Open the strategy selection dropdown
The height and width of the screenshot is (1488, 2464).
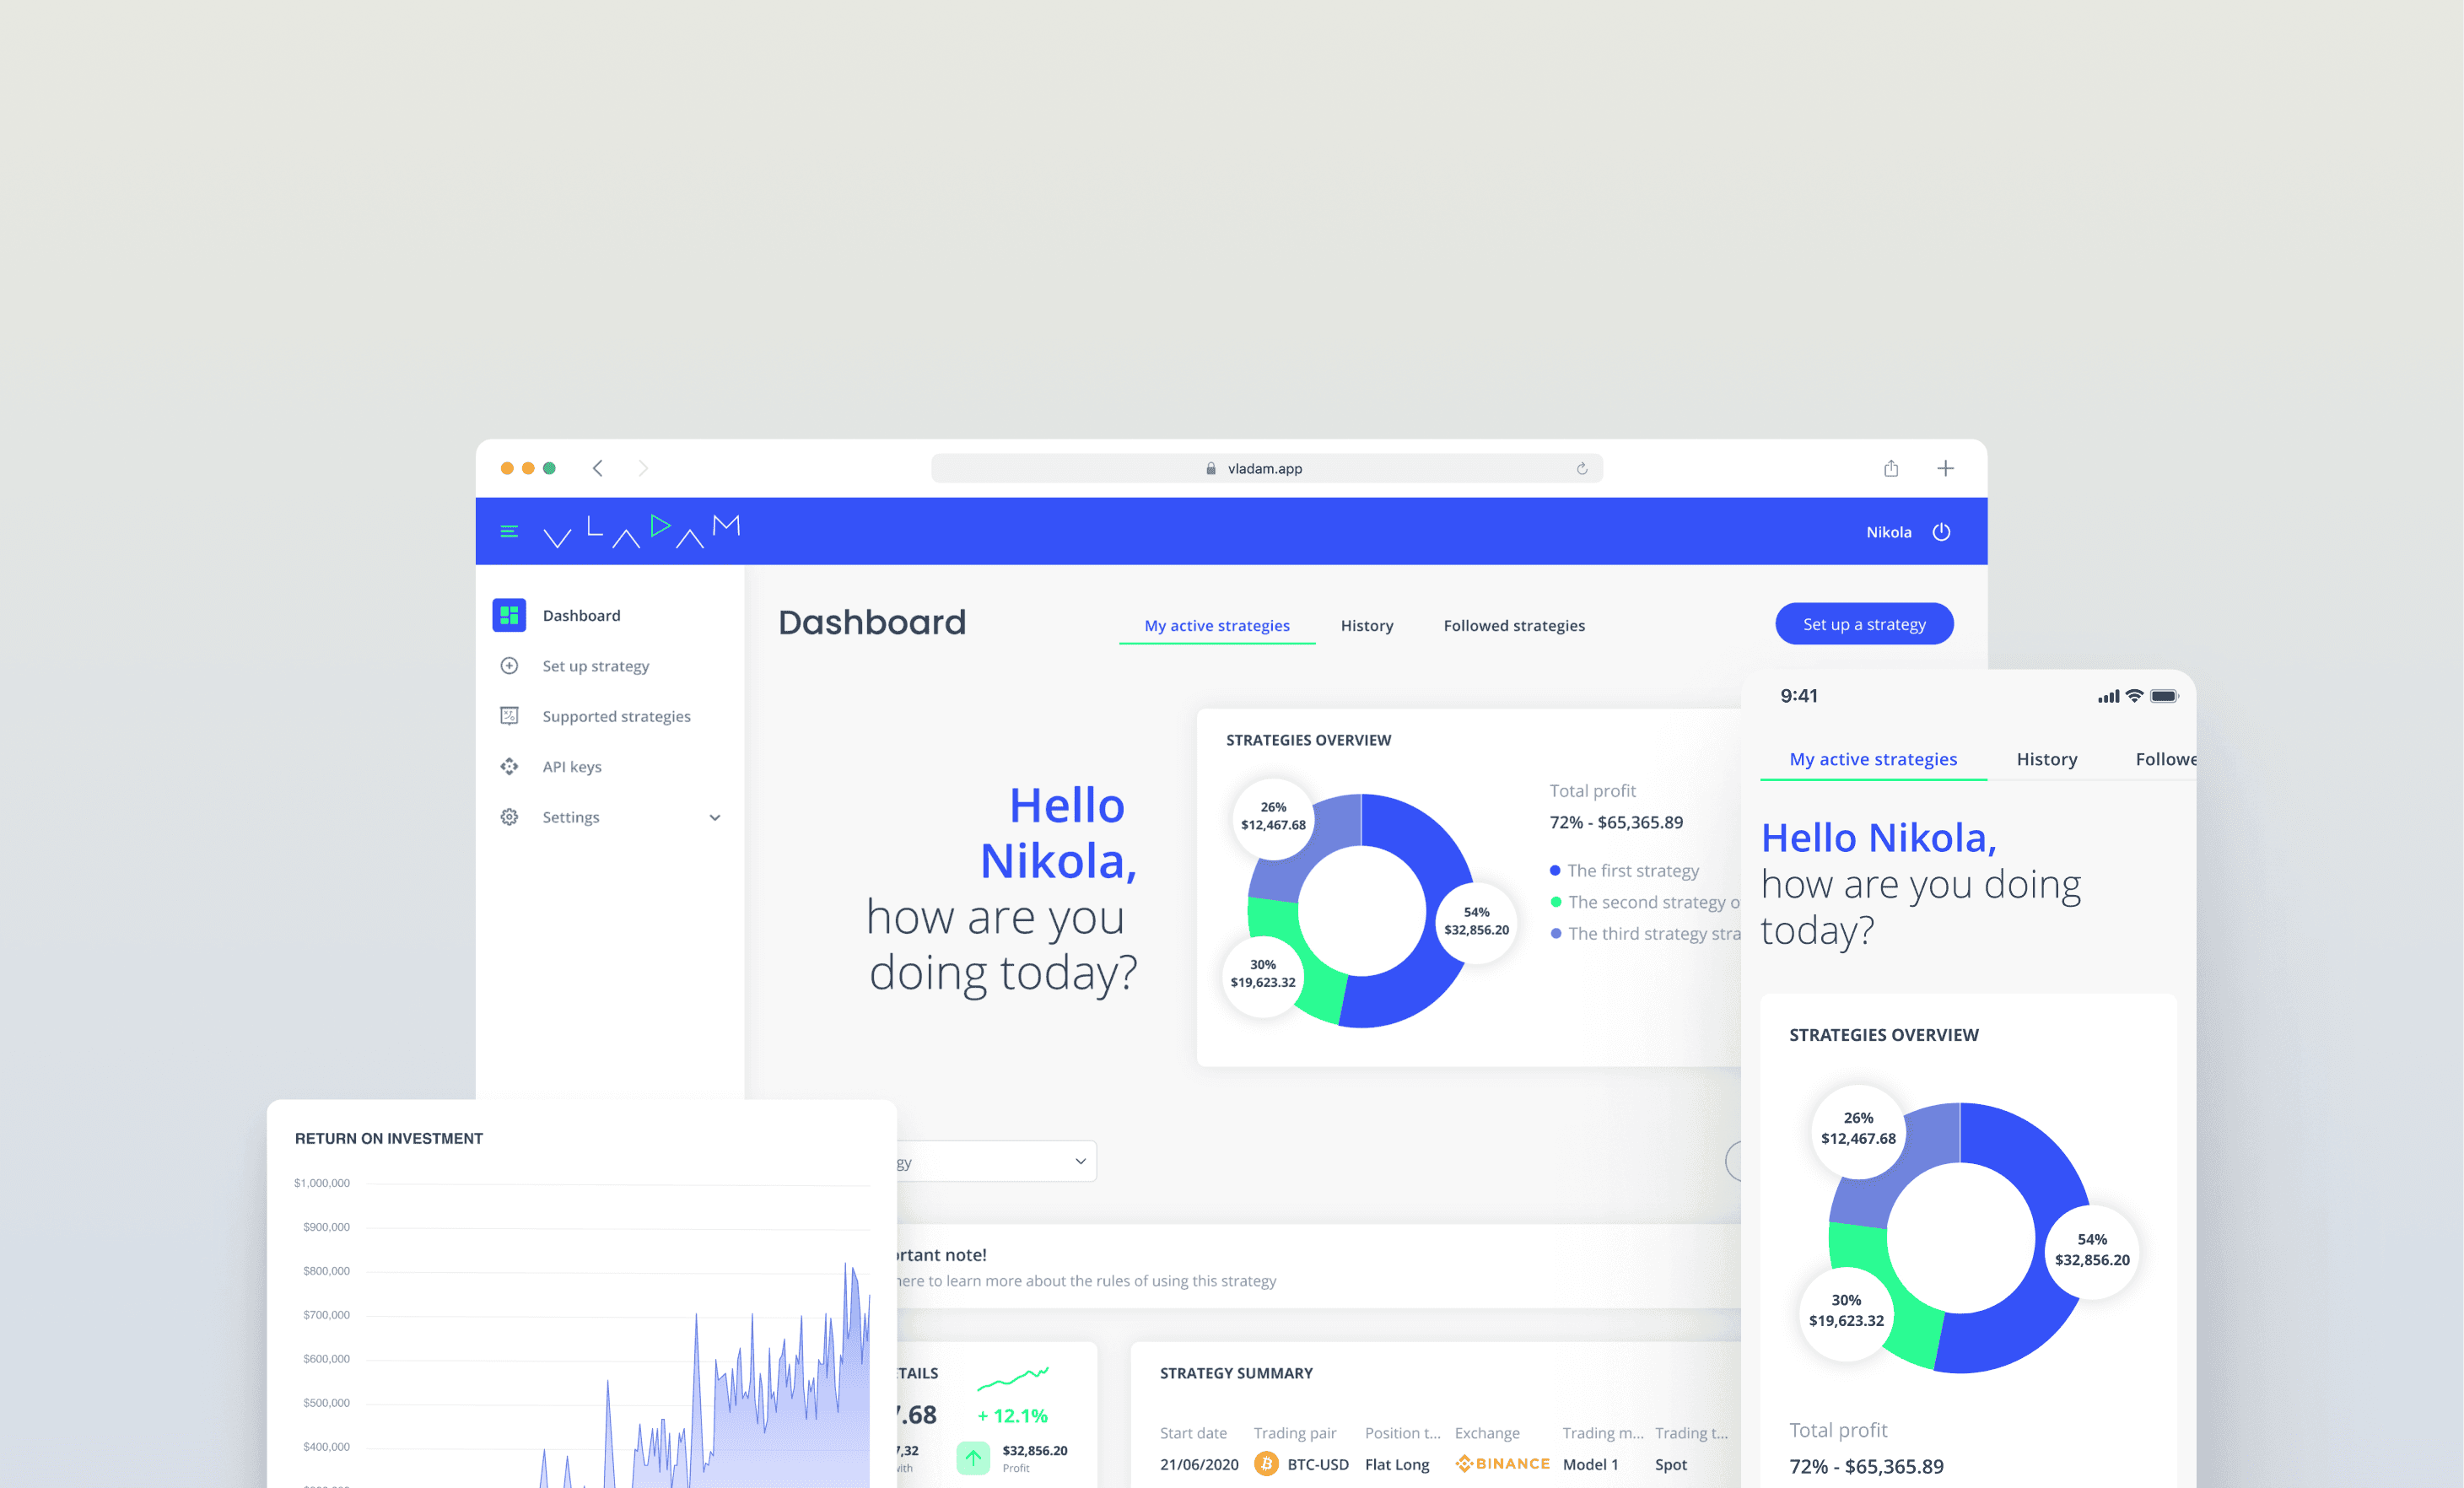[1080, 1161]
